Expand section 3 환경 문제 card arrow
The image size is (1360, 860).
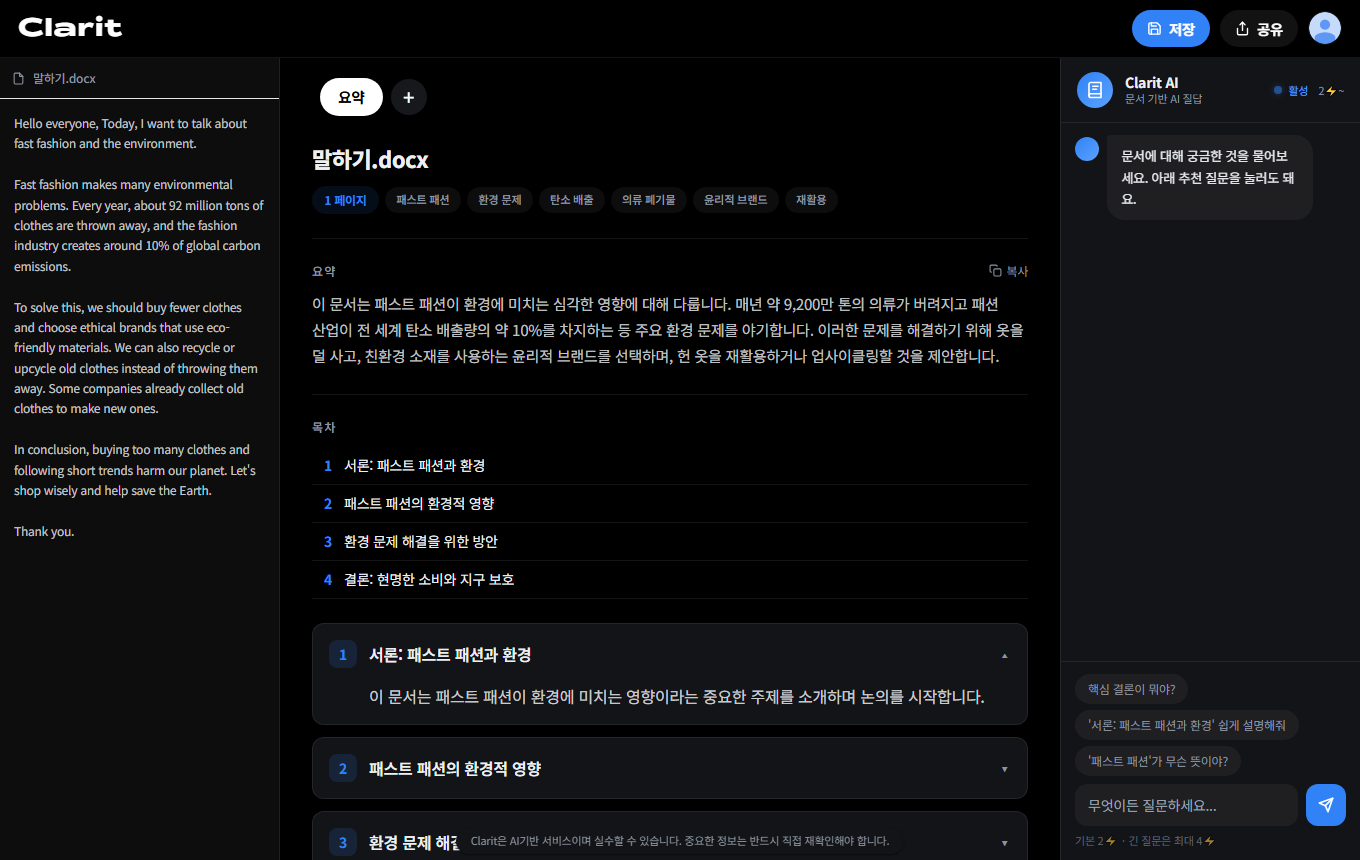1004,843
